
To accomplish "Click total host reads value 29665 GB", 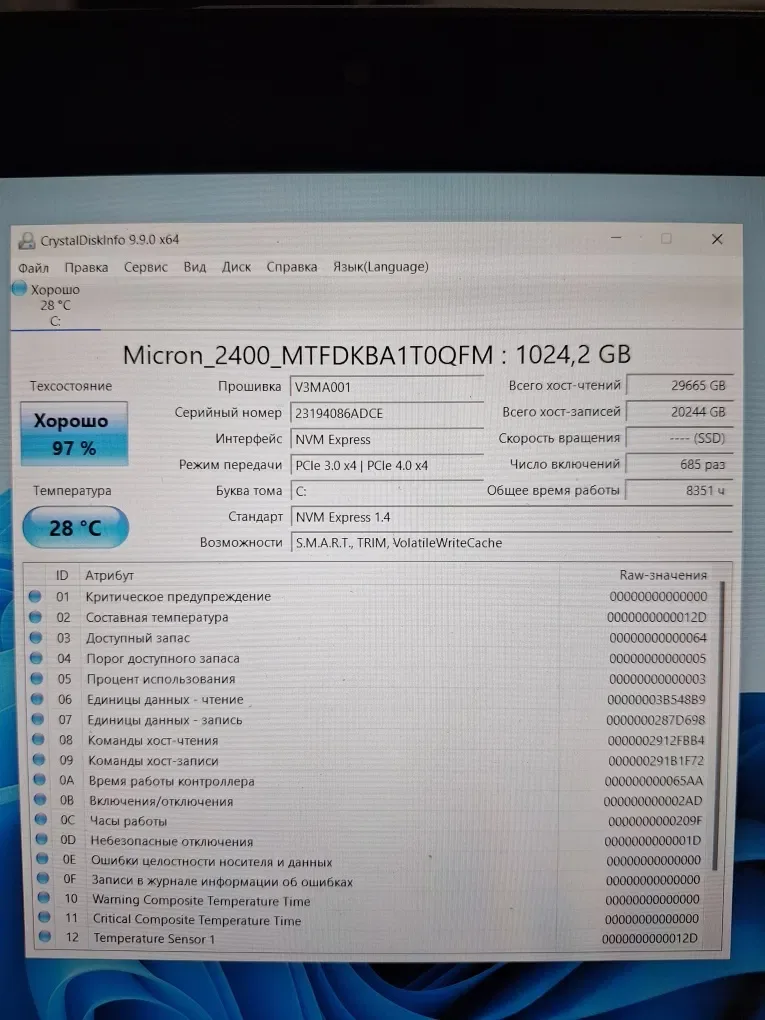I will [680, 385].
